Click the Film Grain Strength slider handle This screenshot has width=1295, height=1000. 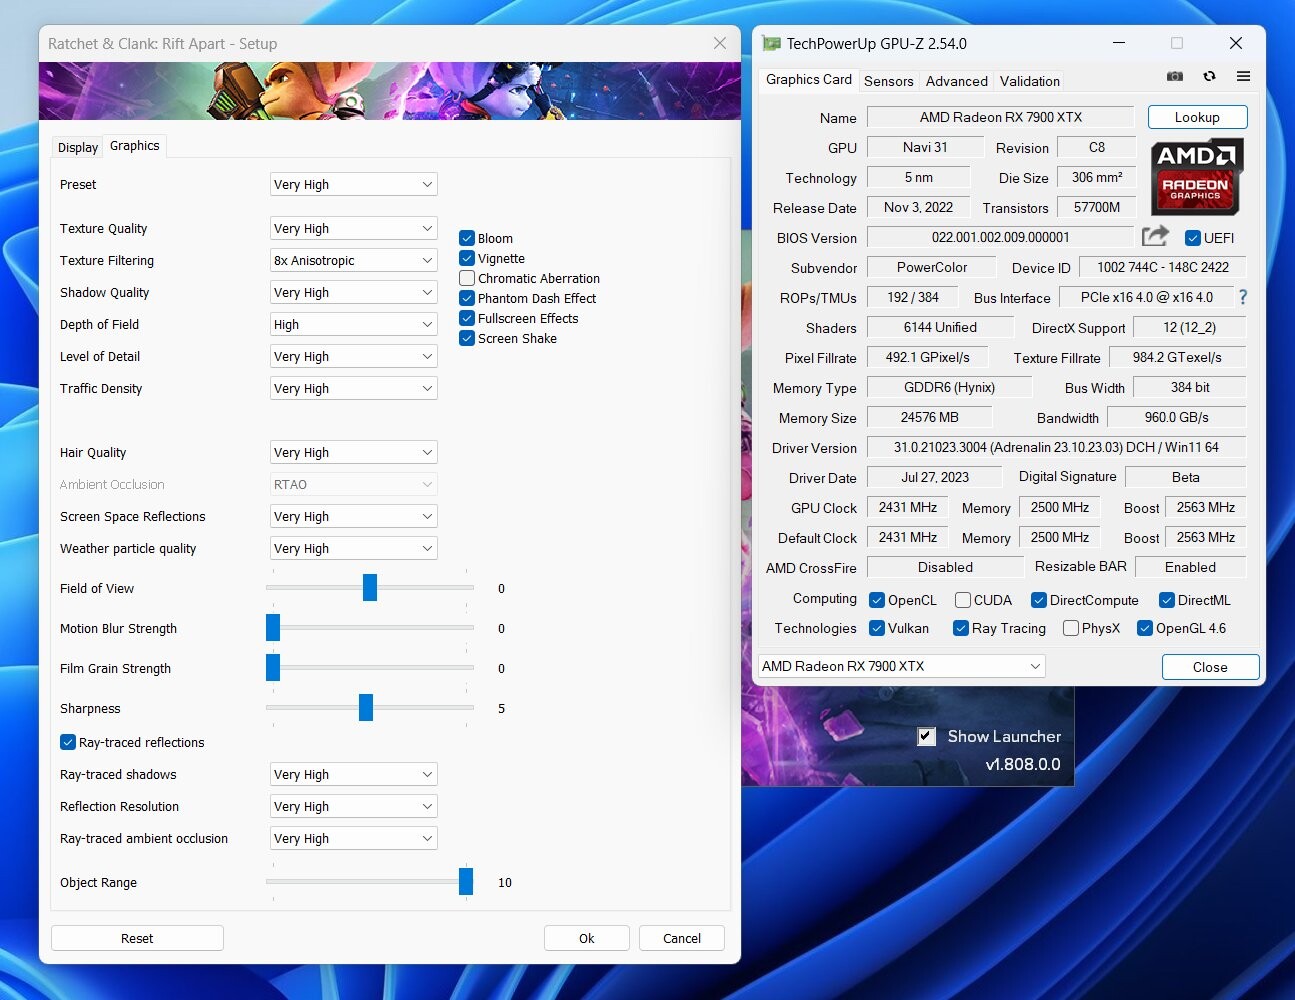[273, 668]
